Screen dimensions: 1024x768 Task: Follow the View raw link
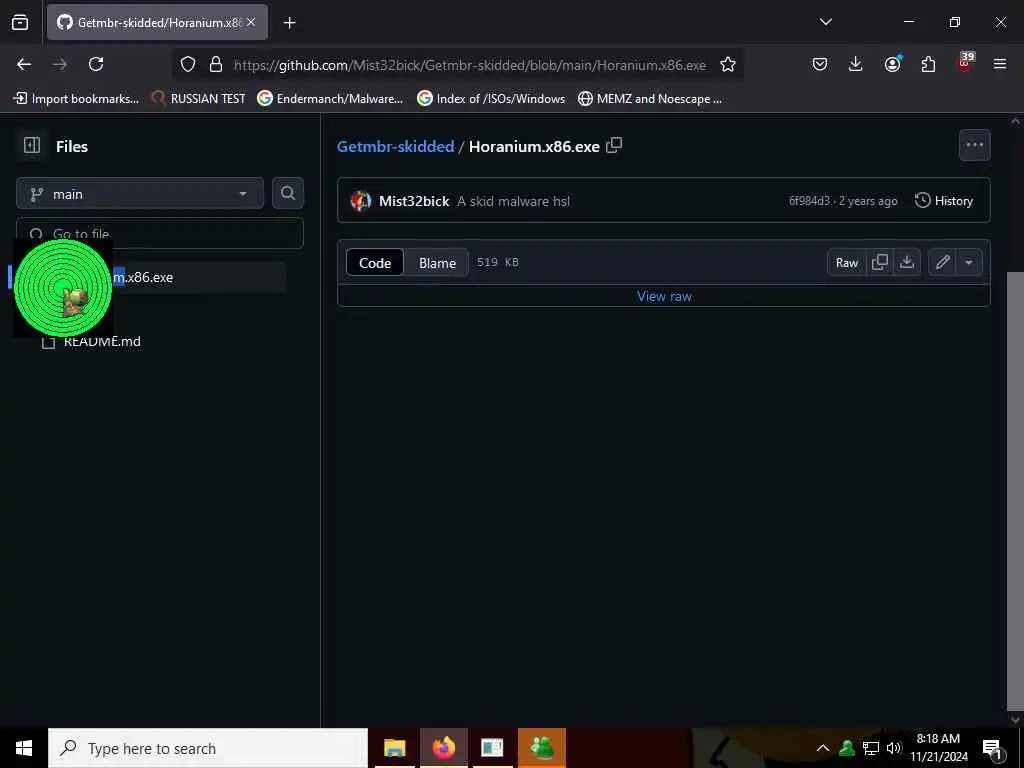coord(664,296)
